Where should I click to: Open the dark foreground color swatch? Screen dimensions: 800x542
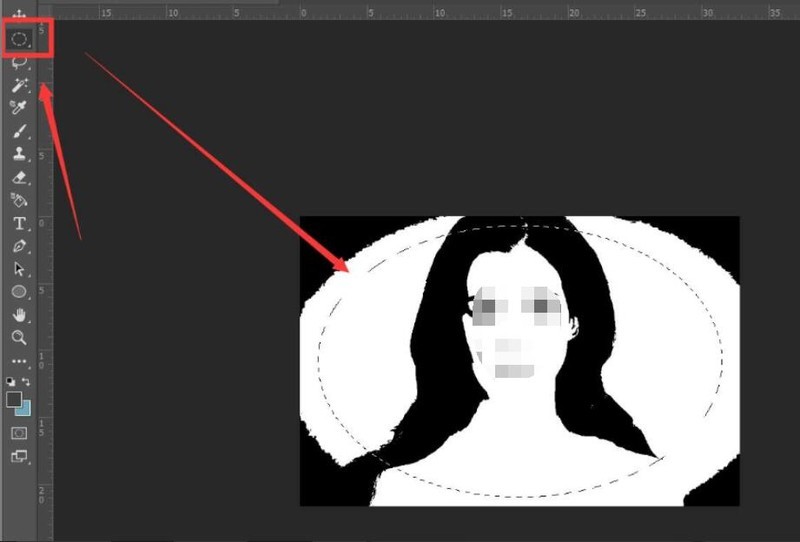14,399
